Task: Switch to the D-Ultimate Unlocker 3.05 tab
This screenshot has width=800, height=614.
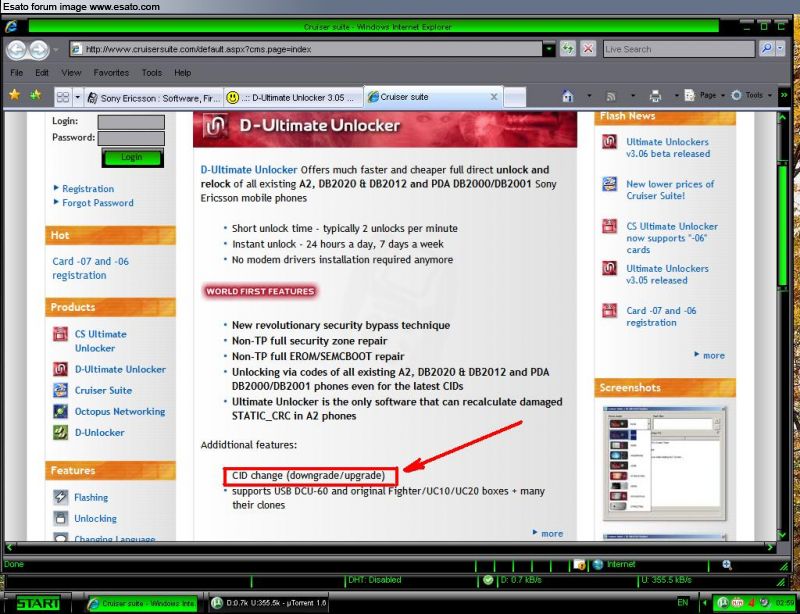Action: pos(293,97)
